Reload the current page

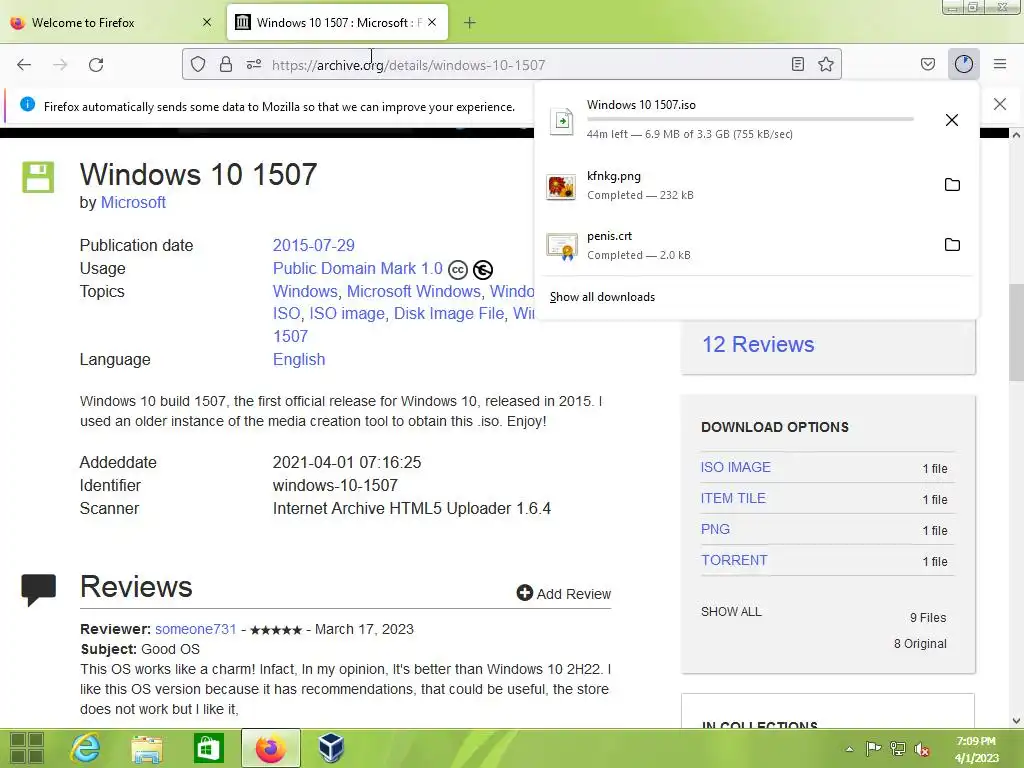pos(96,65)
